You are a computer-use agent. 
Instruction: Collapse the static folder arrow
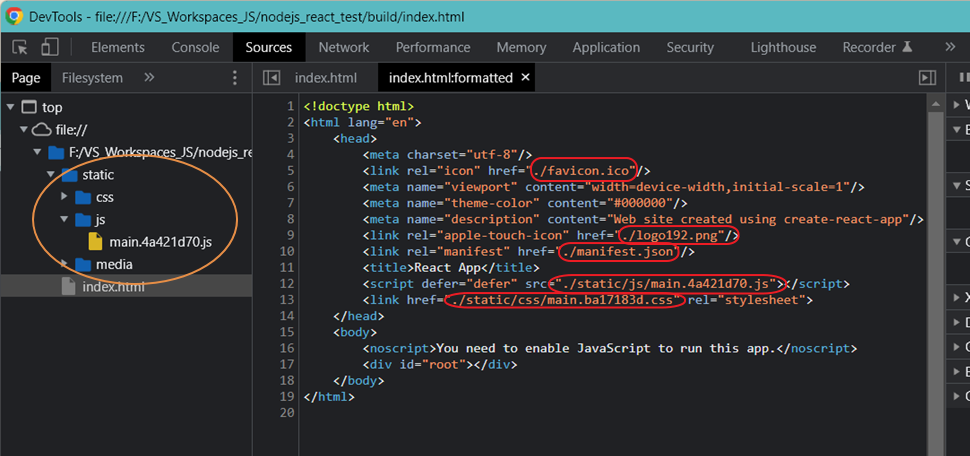(51, 174)
